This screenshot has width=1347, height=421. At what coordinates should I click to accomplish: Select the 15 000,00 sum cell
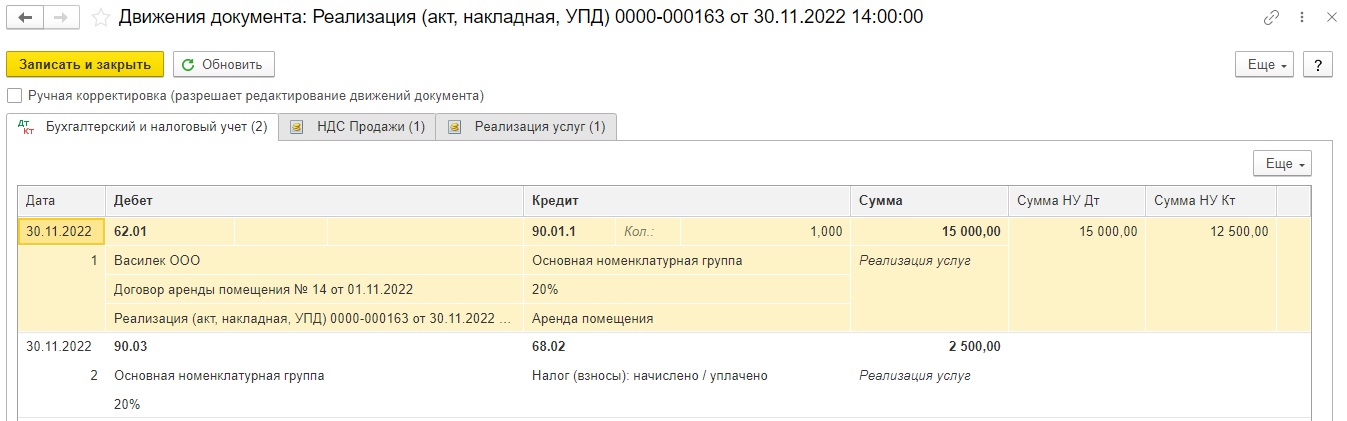929,231
